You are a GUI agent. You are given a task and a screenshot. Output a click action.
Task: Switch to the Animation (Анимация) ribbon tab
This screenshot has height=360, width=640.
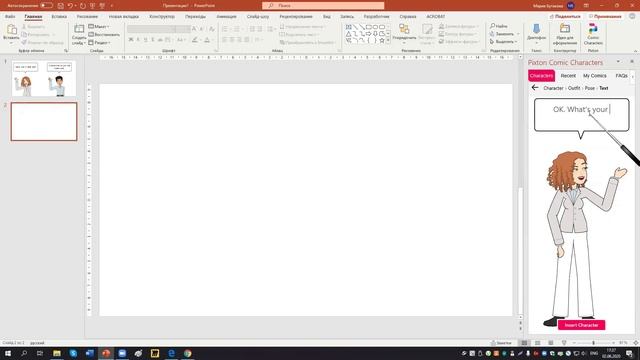pyautogui.click(x=227, y=17)
